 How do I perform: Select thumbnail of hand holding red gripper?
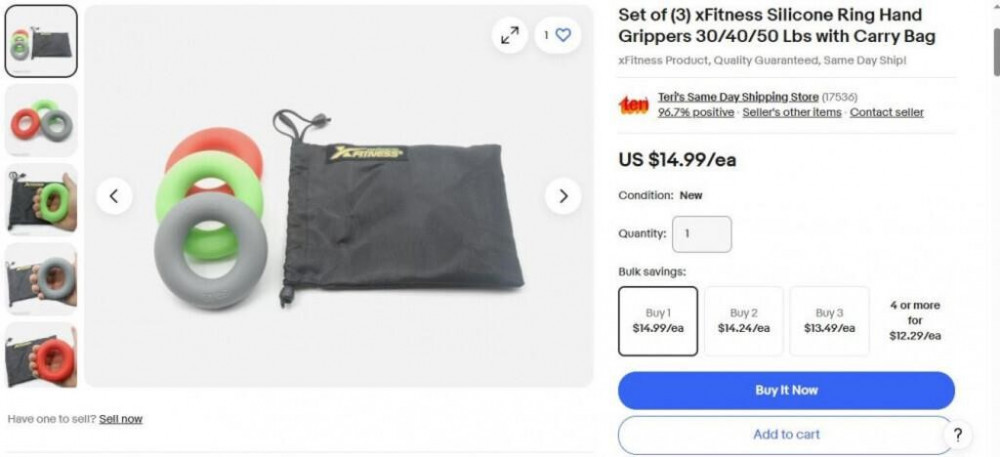tap(41, 355)
